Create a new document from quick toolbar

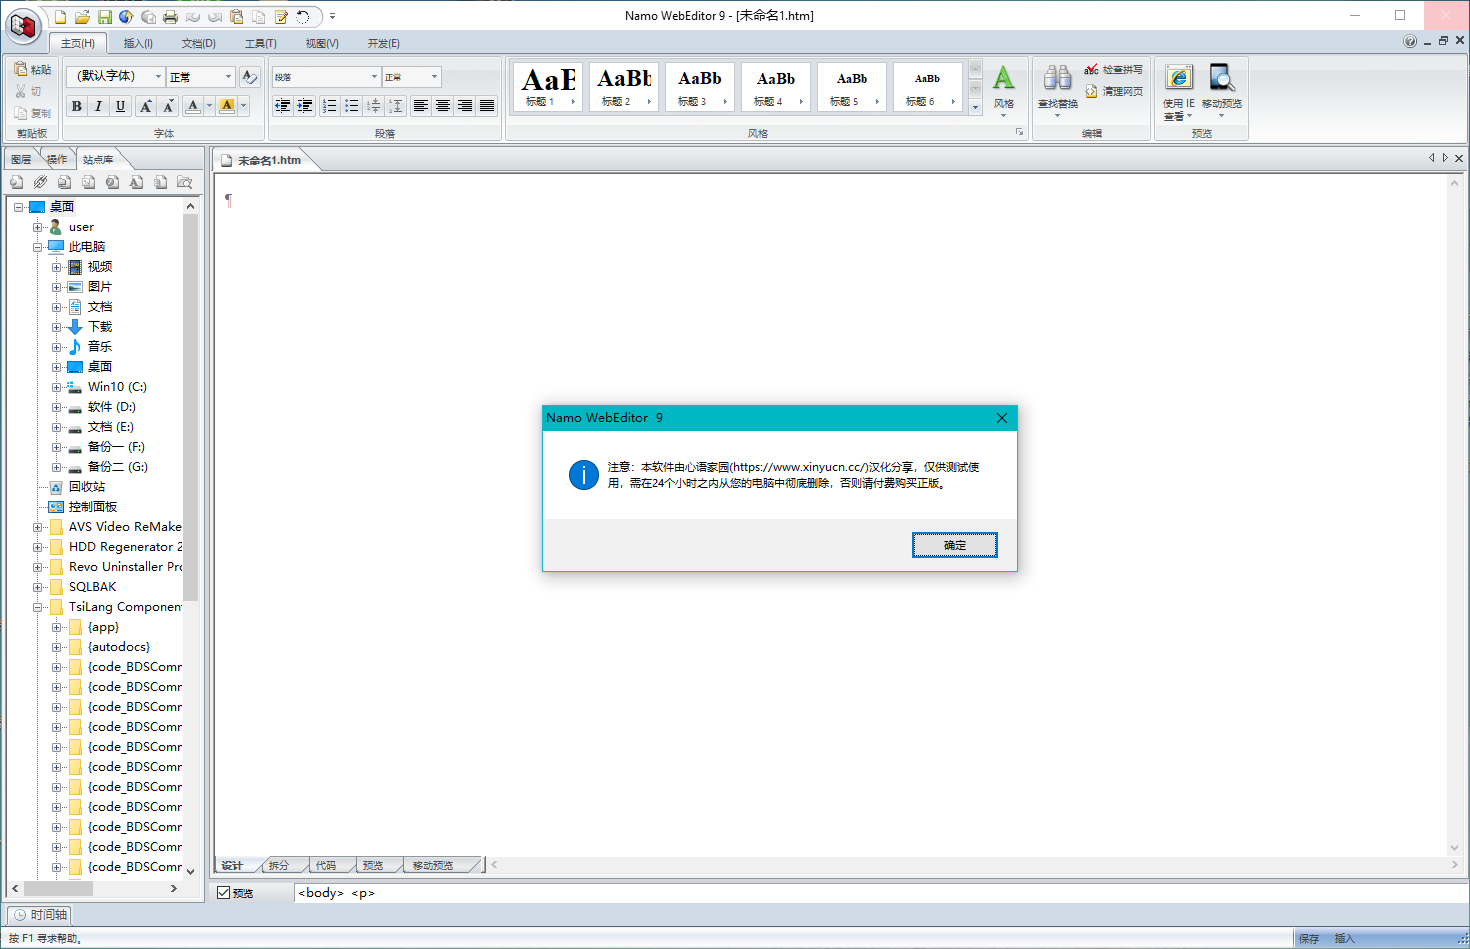click(60, 17)
